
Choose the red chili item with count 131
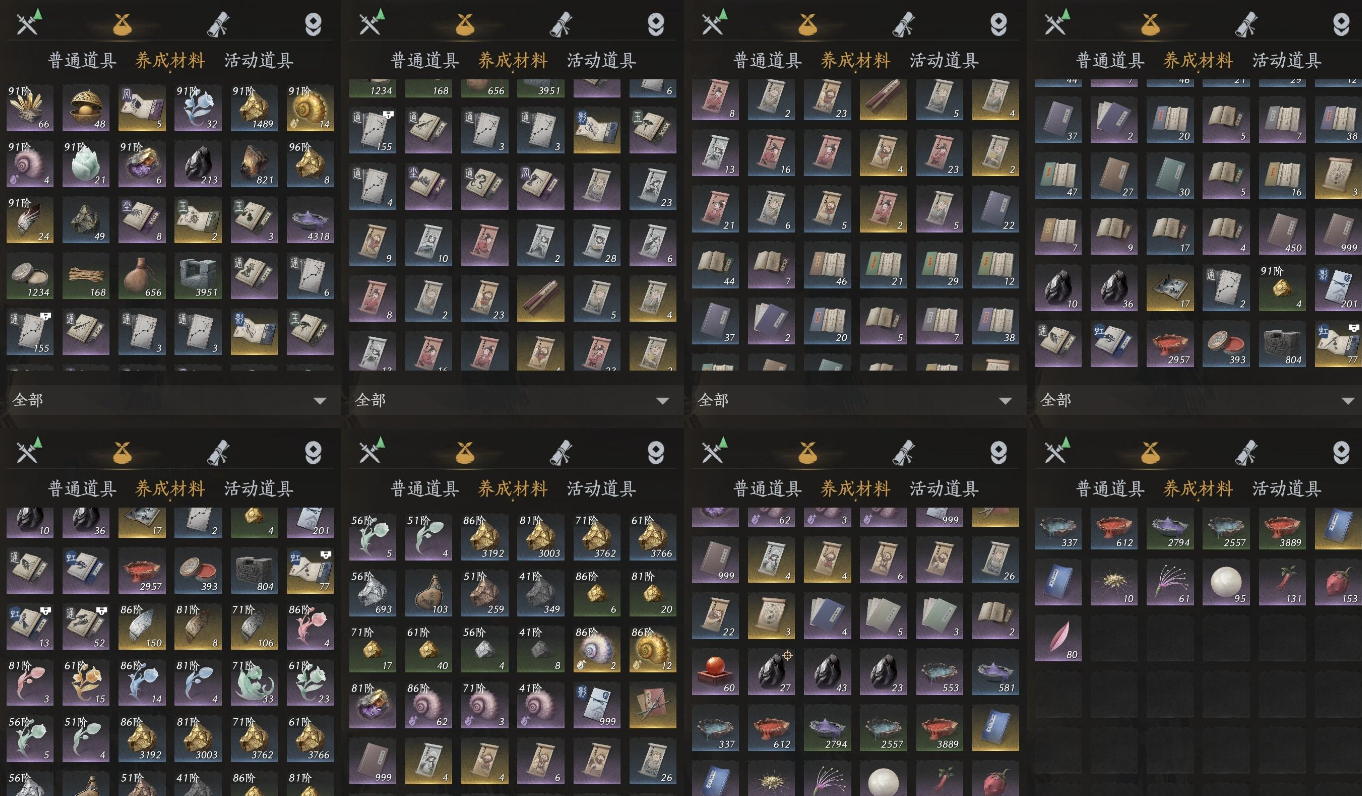point(1283,582)
